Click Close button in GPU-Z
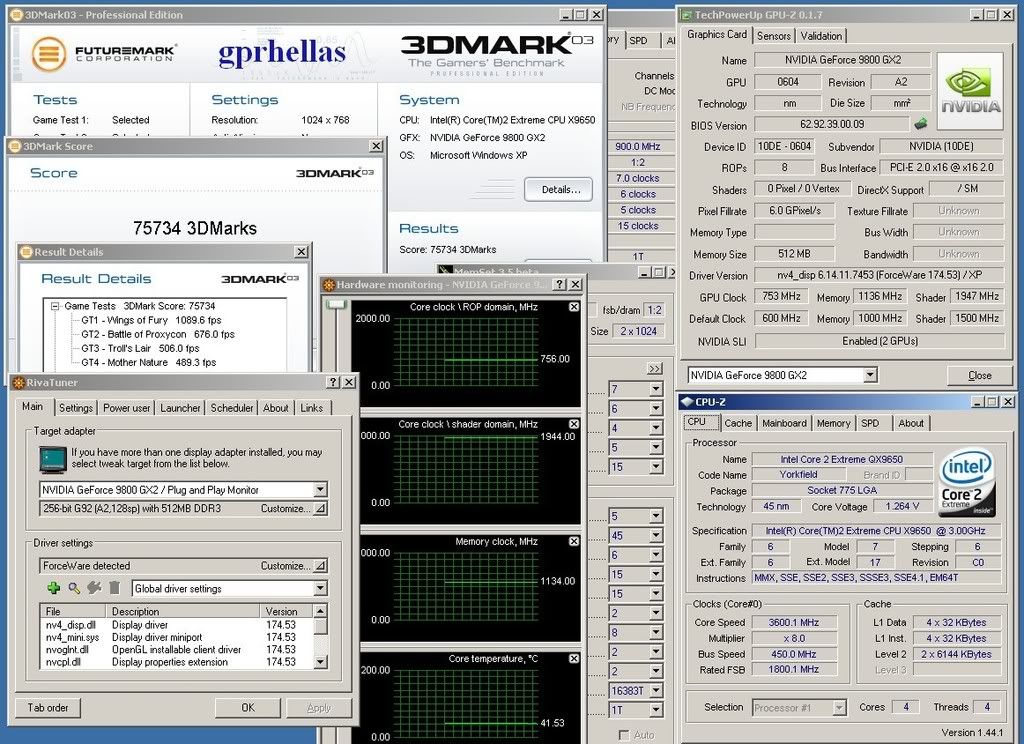Screen dimensions: 1024x744 [980, 375]
